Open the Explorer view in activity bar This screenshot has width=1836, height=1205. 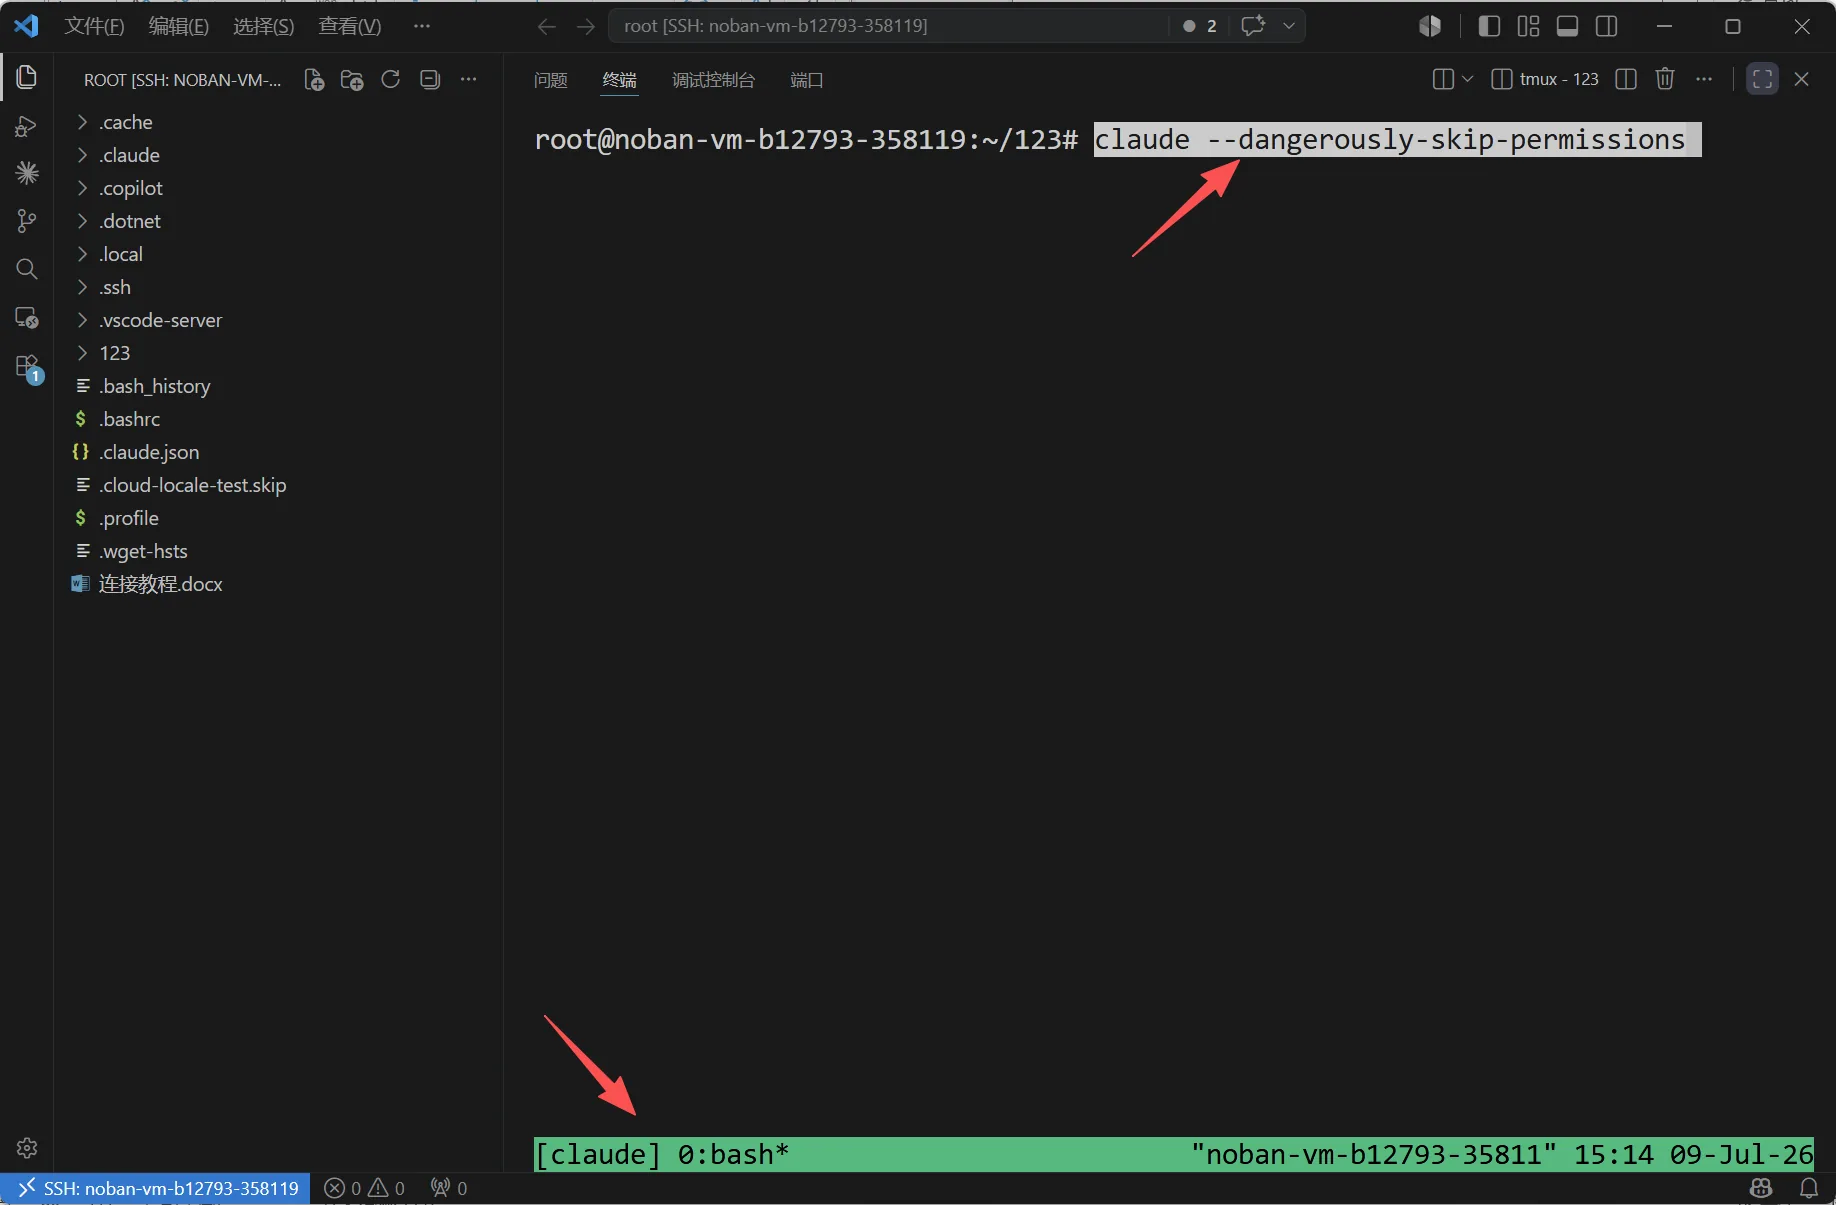click(27, 77)
